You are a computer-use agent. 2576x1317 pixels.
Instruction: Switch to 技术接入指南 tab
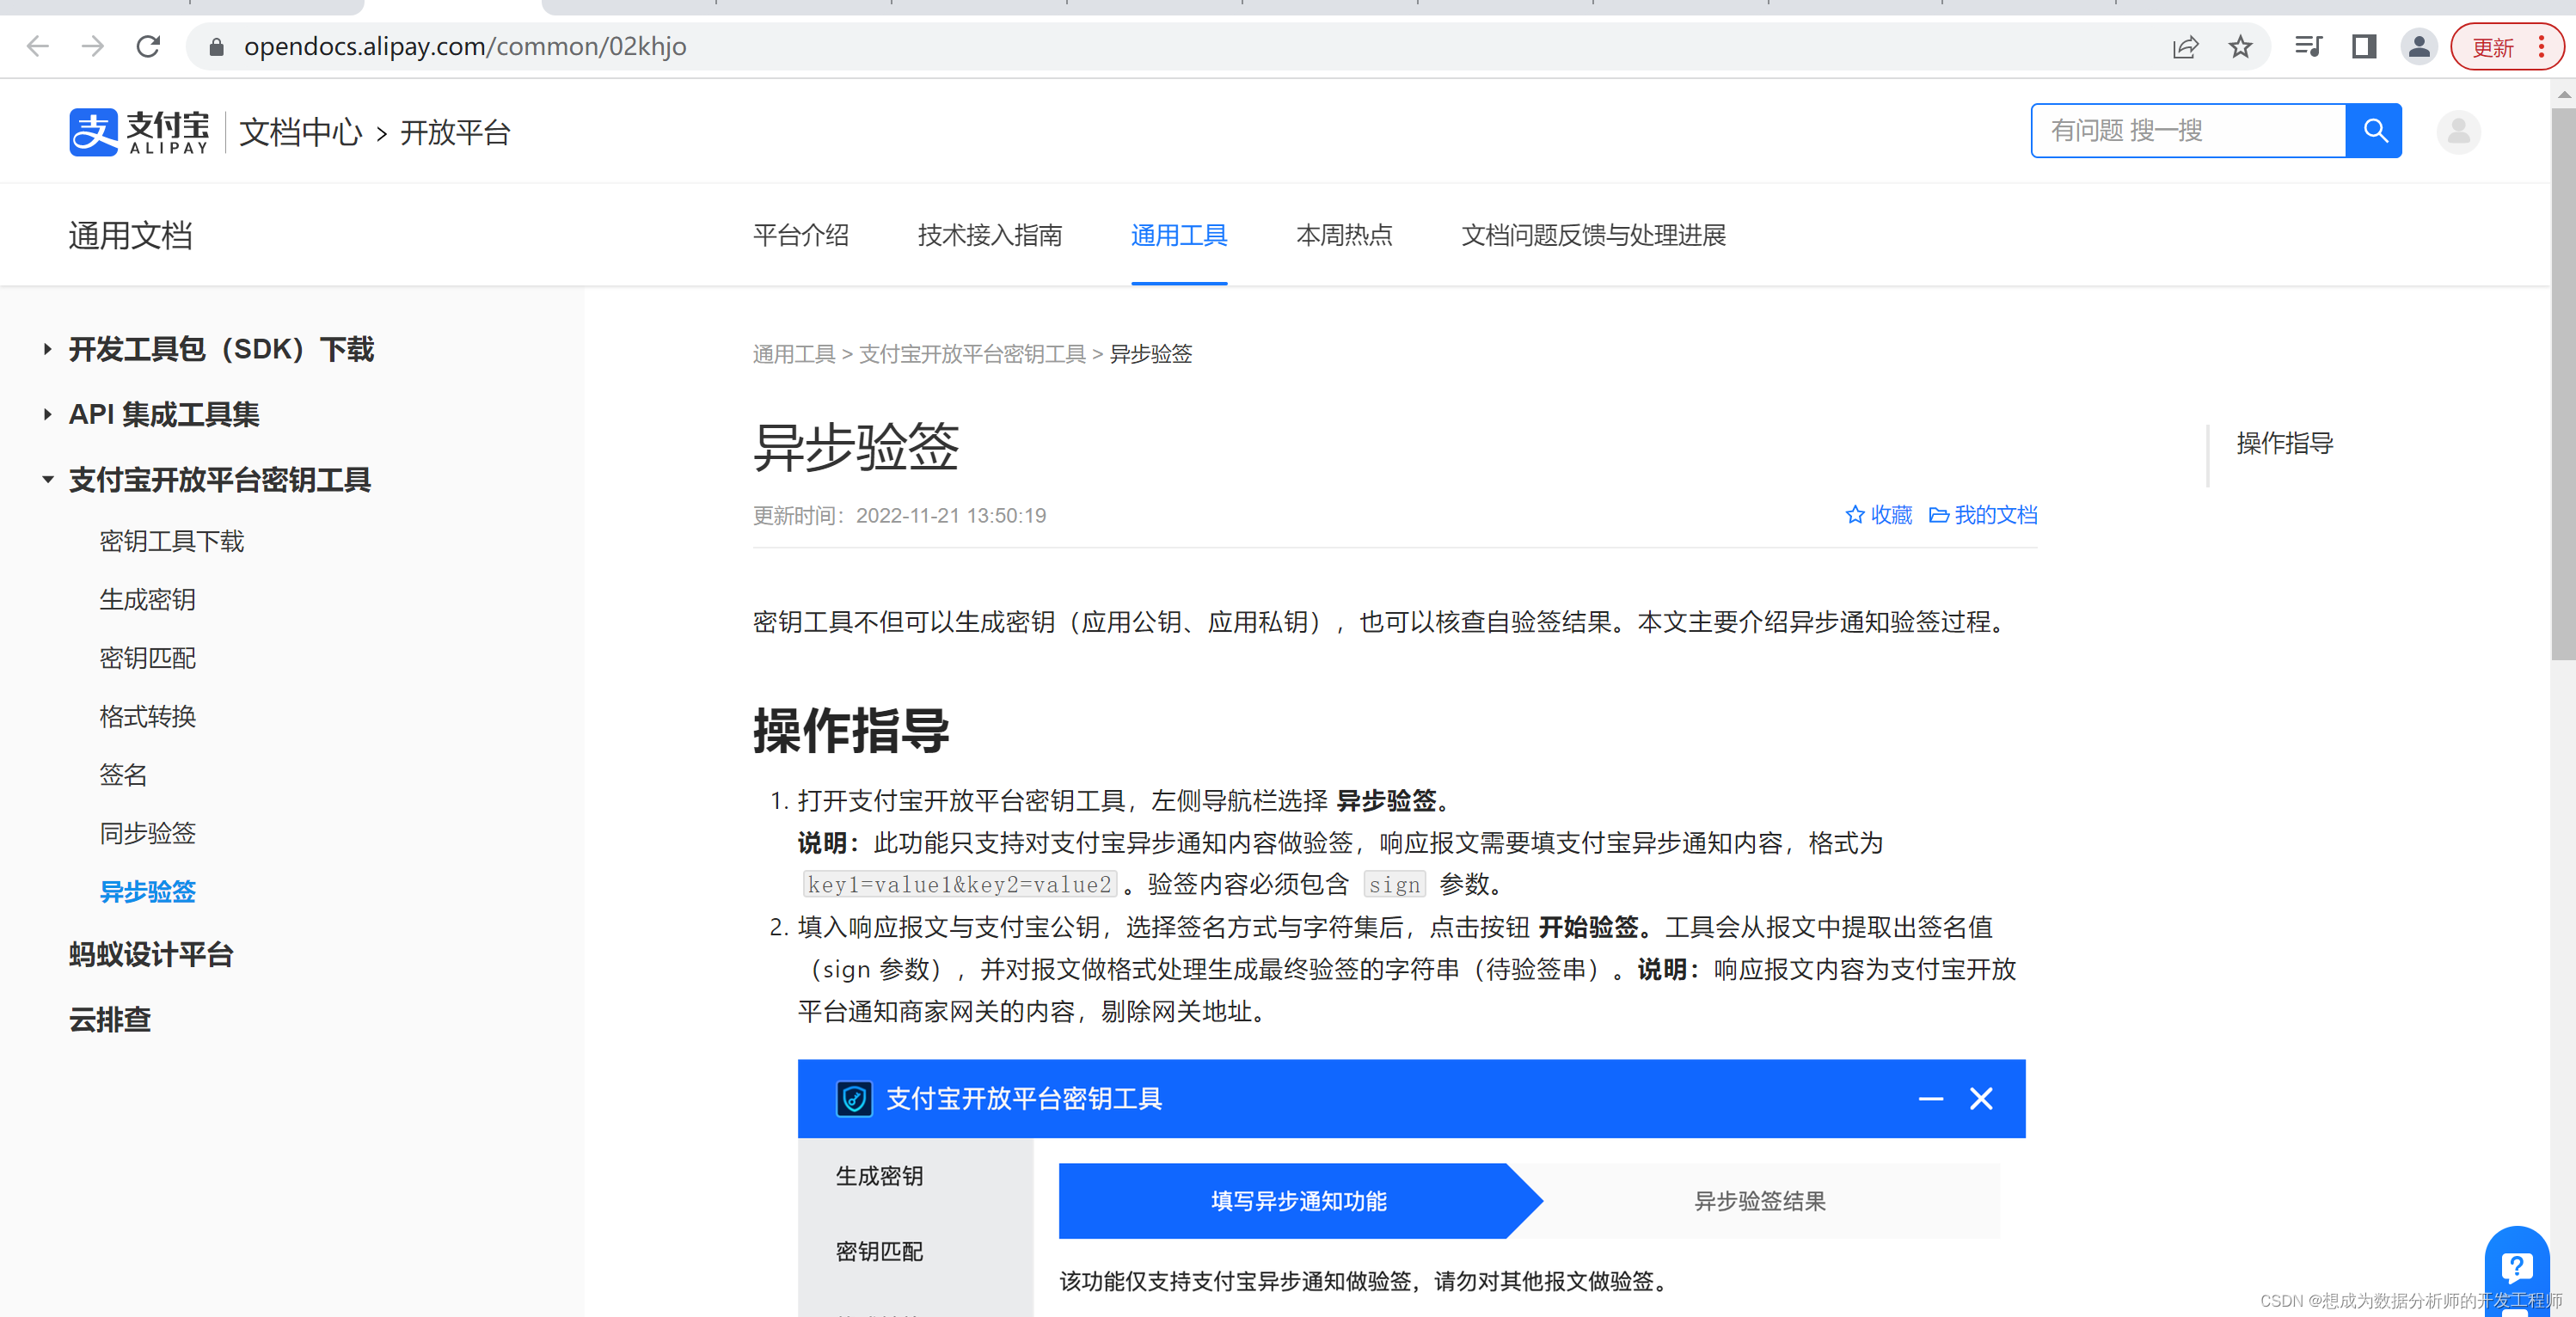(990, 235)
